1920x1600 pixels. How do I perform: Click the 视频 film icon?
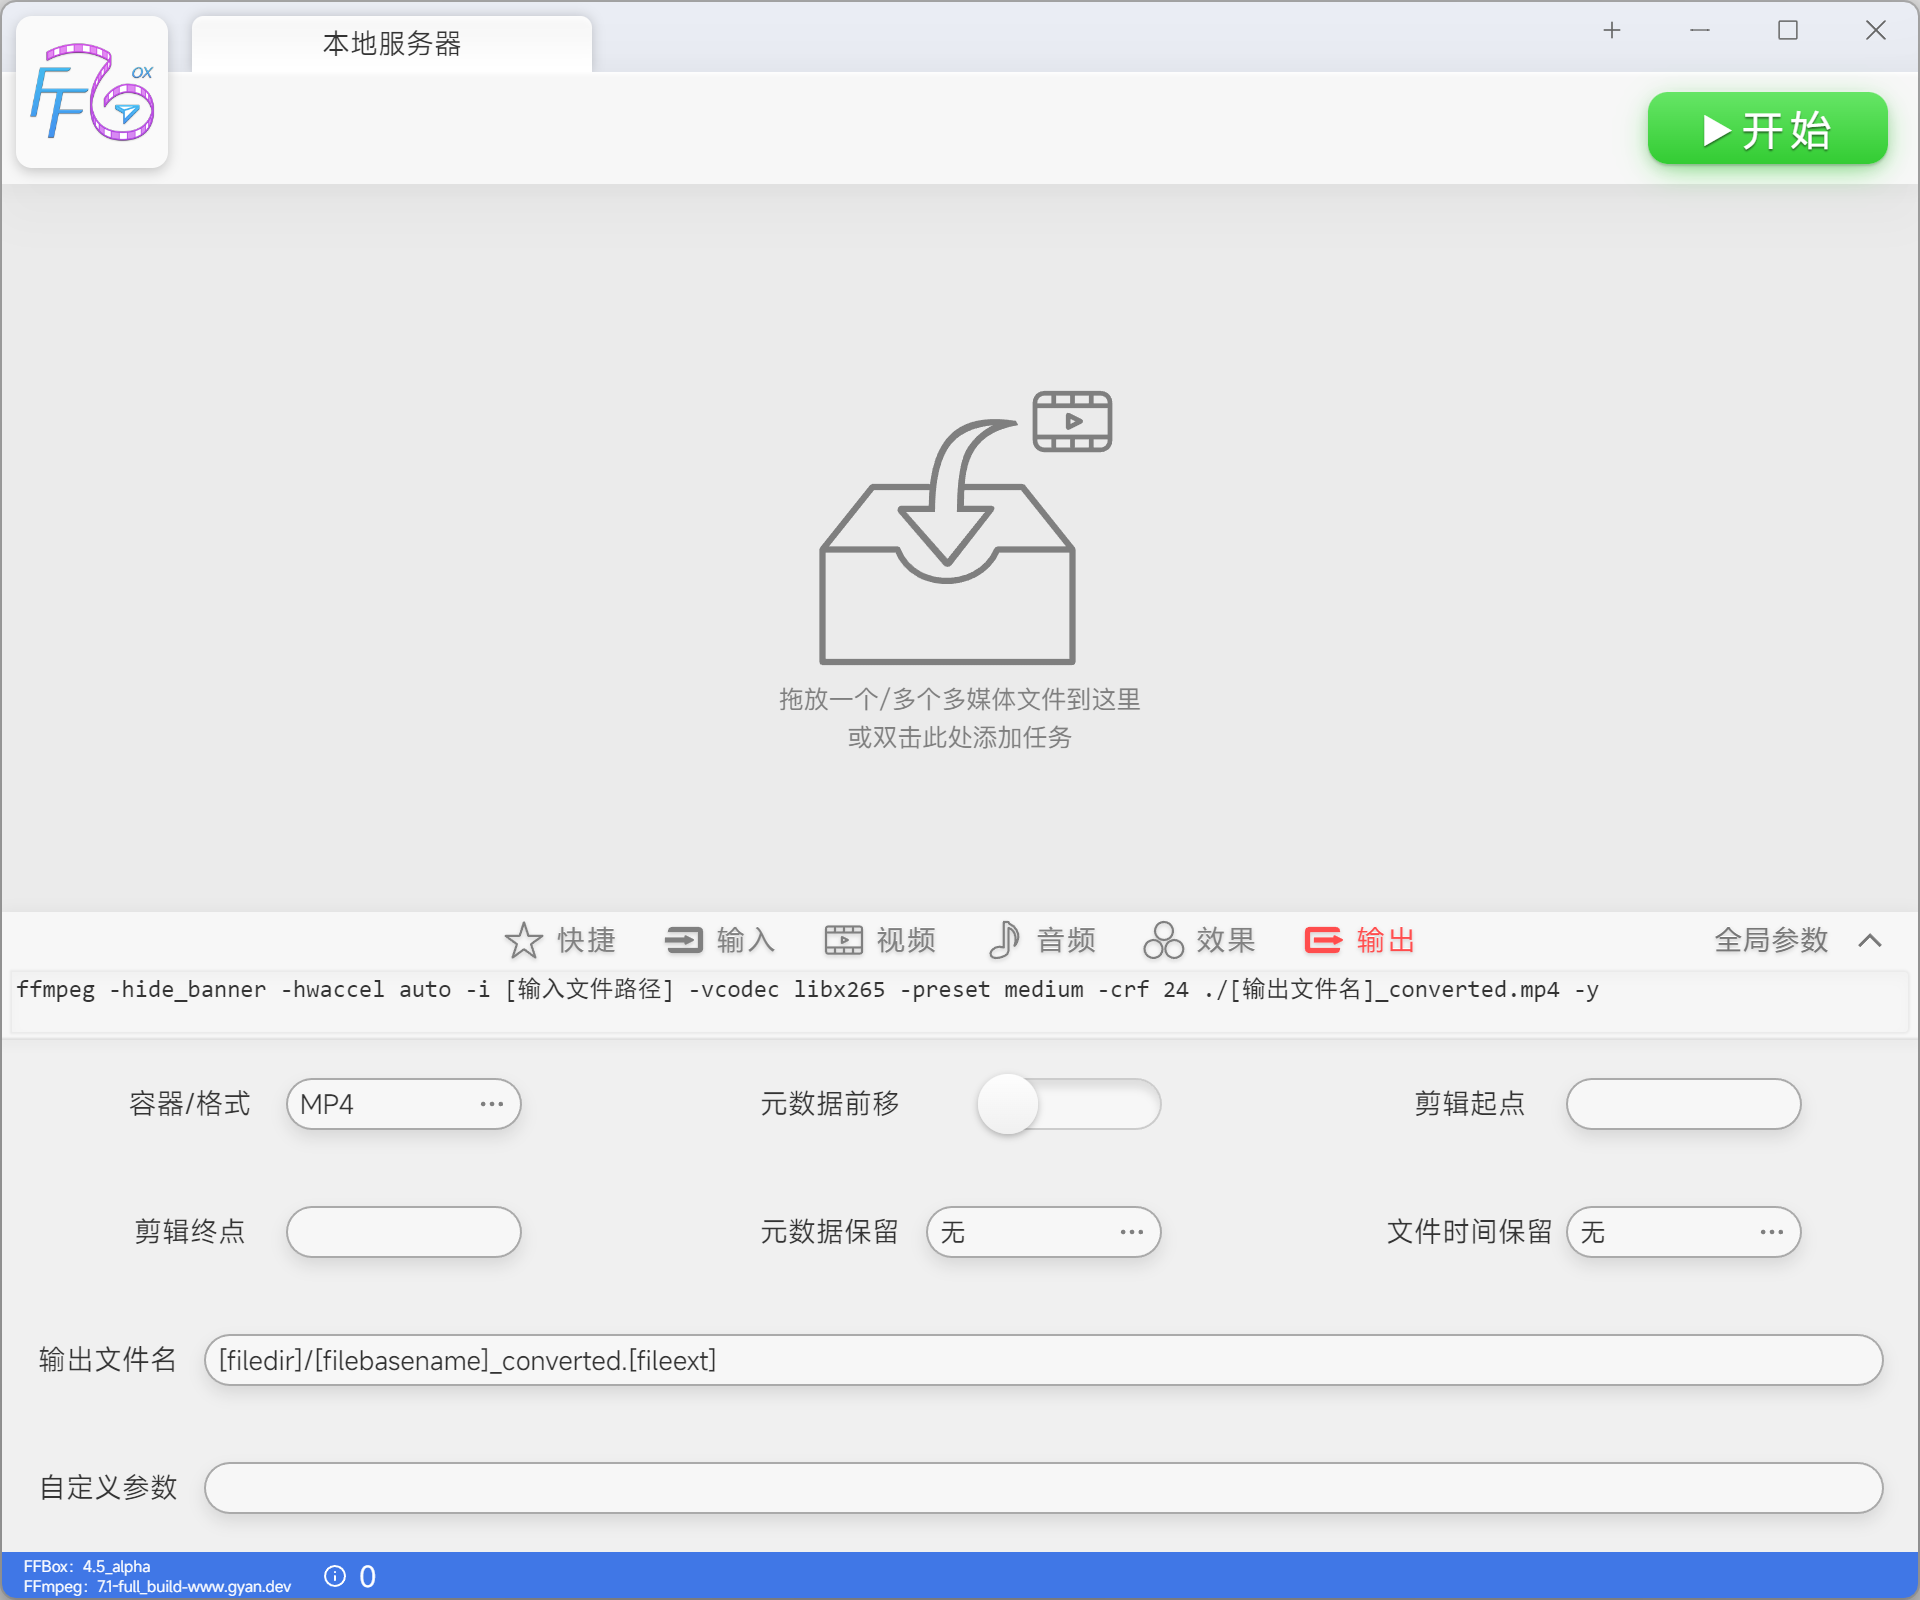pos(843,940)
